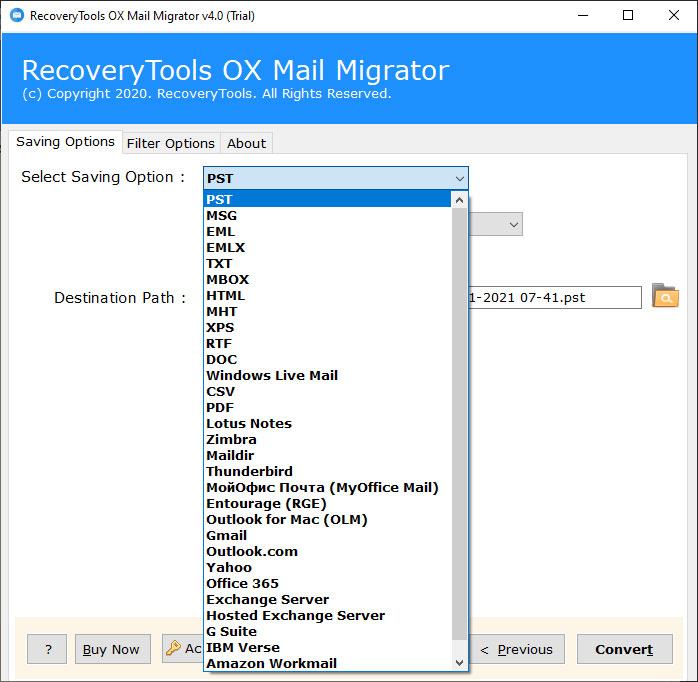
Task: Click the dropdown list scroll-down arrow
Action: tap(459, 662)
